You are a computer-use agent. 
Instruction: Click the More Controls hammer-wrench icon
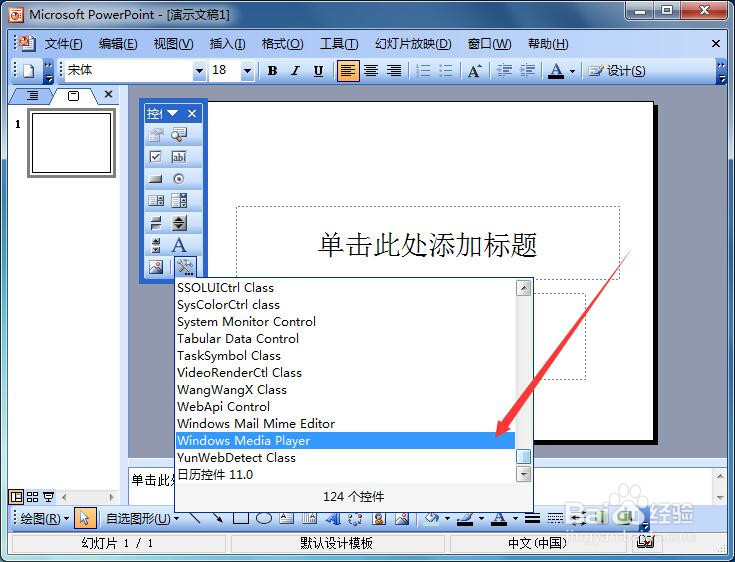185,267
